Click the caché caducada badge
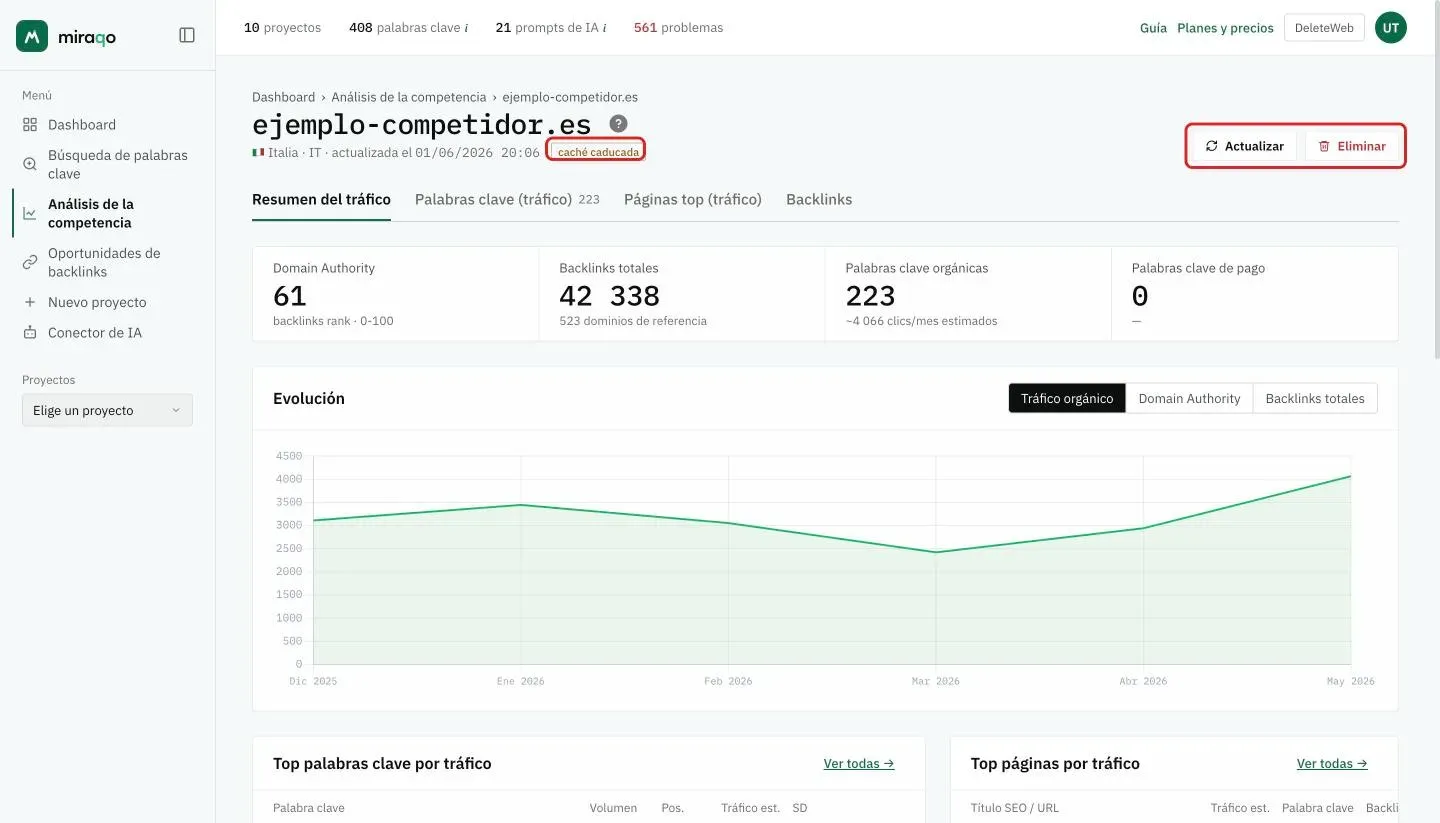This screenshot has height=823, width=1440. (598, 152)
